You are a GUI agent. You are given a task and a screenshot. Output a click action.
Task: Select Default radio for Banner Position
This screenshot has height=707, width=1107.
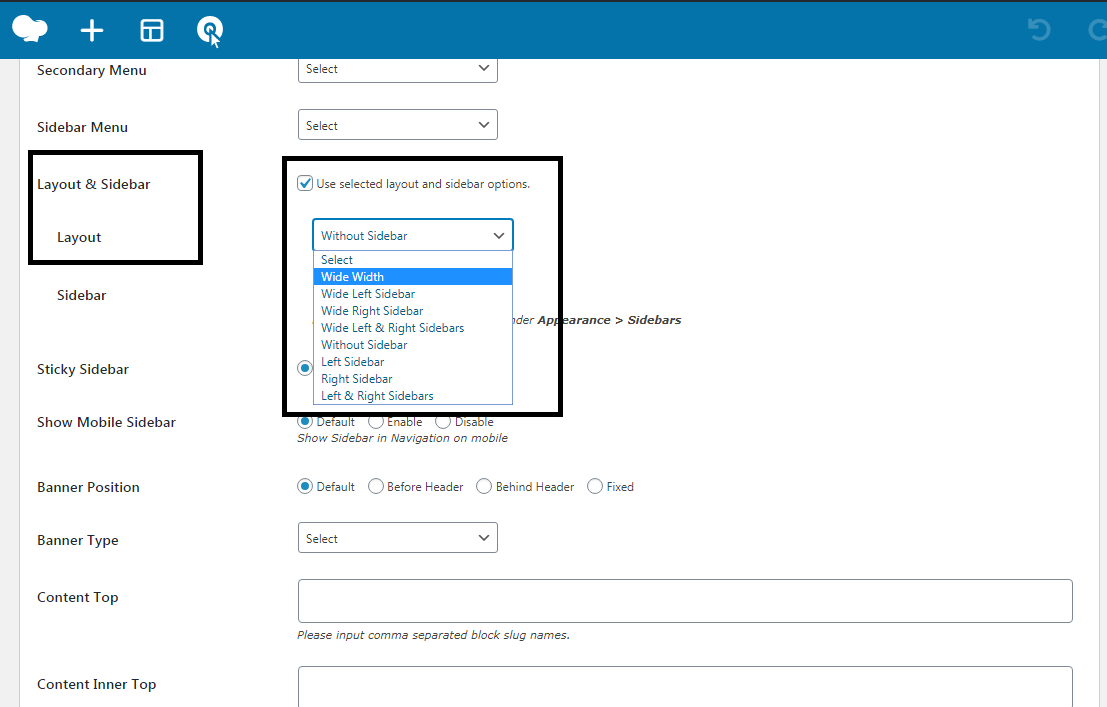(305, 487)
